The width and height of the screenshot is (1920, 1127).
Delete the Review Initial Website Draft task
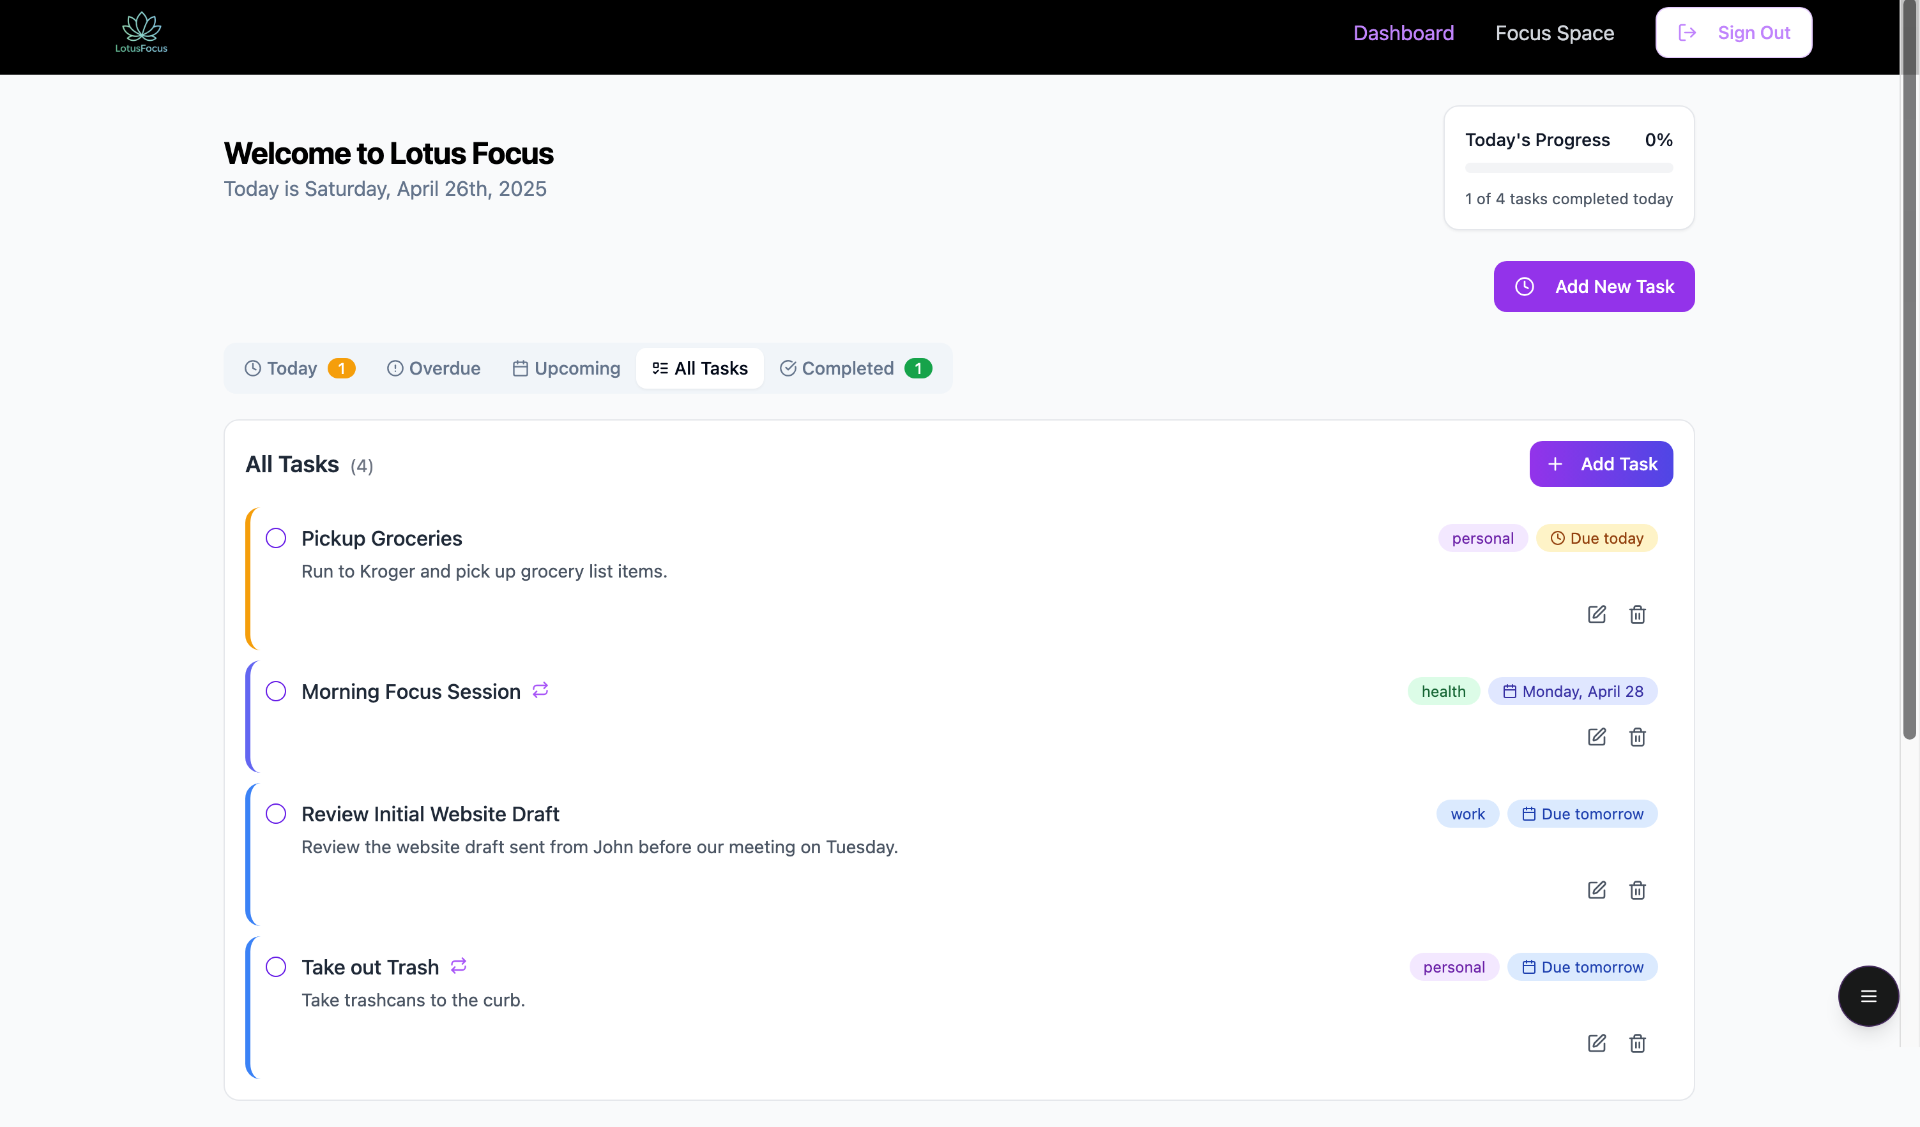pyautogui.click(x=1637, y=890)
